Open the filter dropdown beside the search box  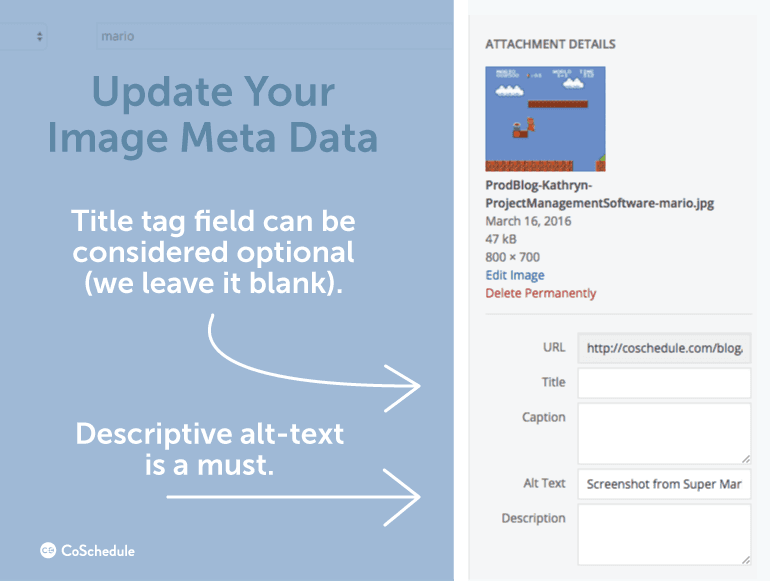click(x=25, y=36)
